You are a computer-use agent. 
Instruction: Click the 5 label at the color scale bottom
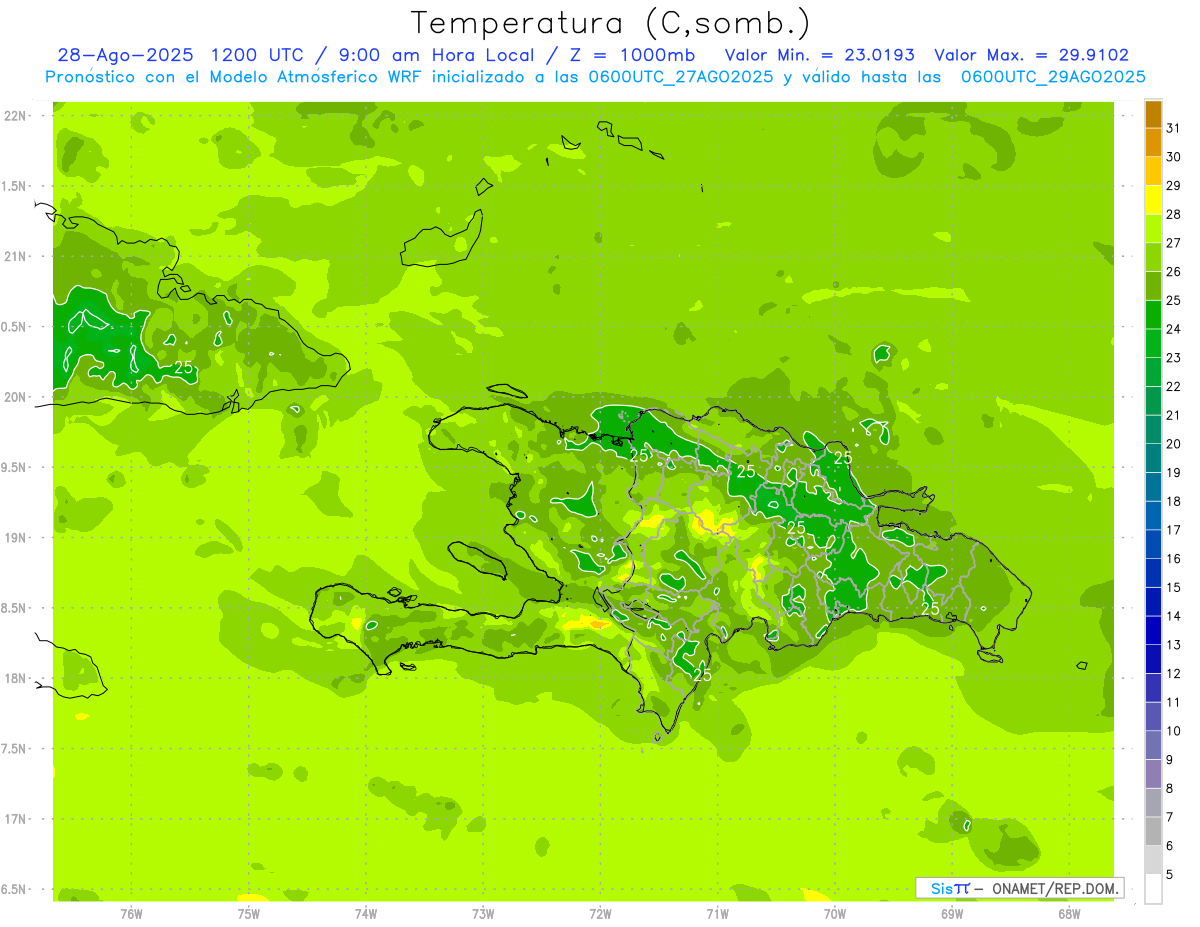click(x=1169, y=875)
